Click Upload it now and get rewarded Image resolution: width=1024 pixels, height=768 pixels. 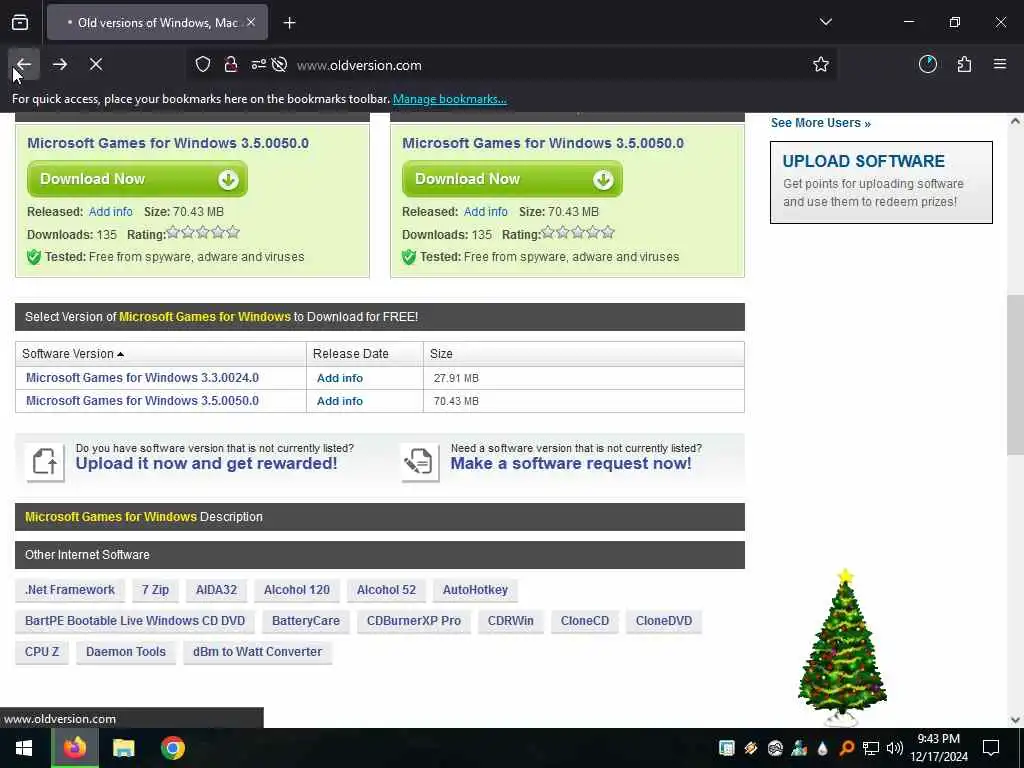click(206, 463)
